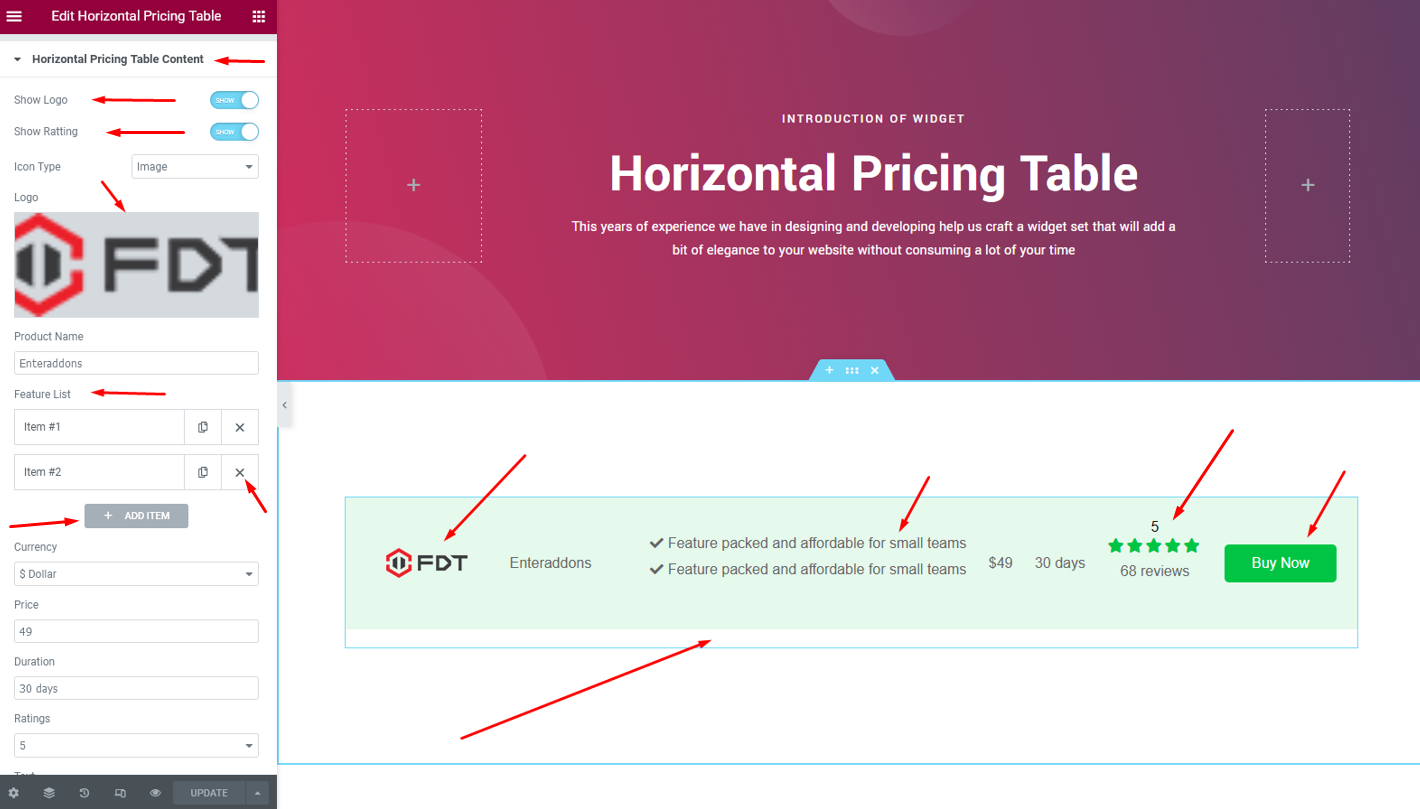Open the Elementor hamburger menu
The width and height of the screenshot is (1420, 809).
pos(13,16)
